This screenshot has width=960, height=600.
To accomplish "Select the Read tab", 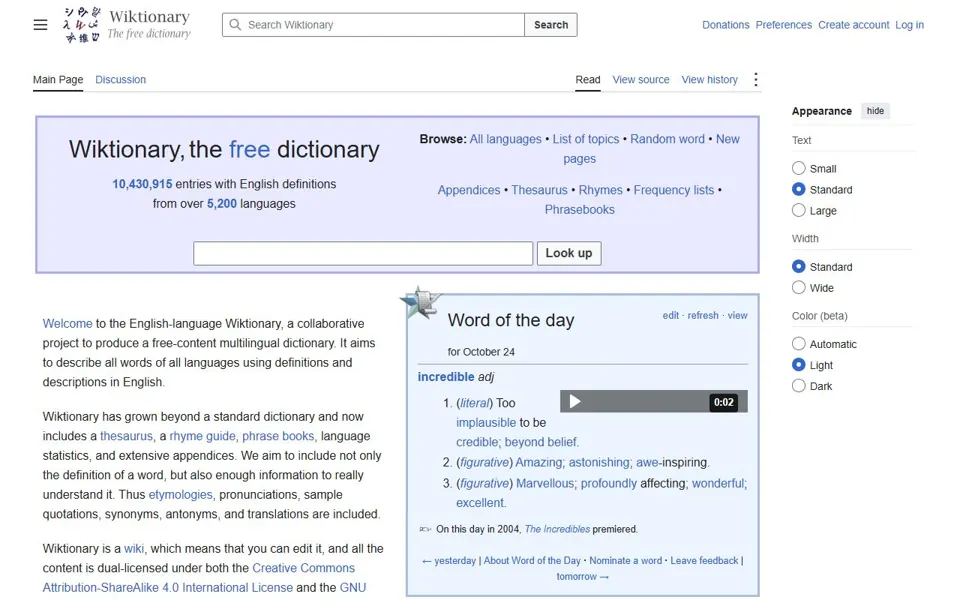I will coord(588,80).
